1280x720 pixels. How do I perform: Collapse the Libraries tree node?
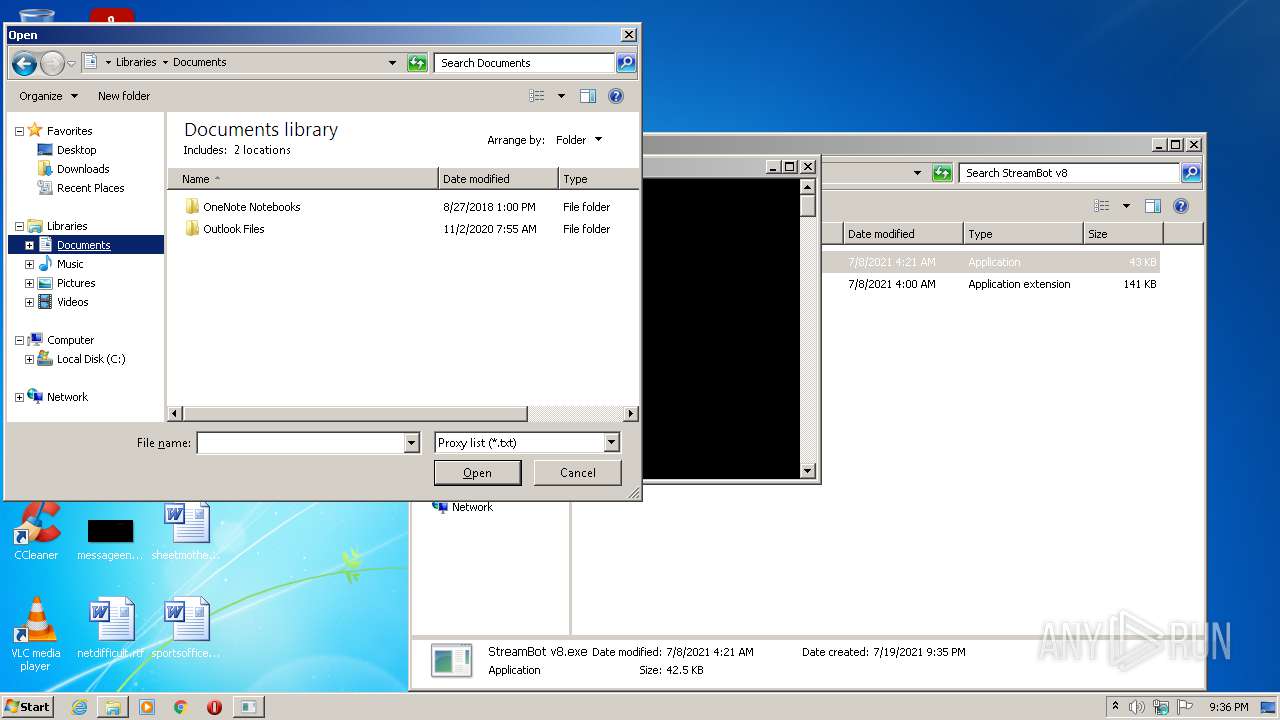pyautogui.click(x=19, y=226)
